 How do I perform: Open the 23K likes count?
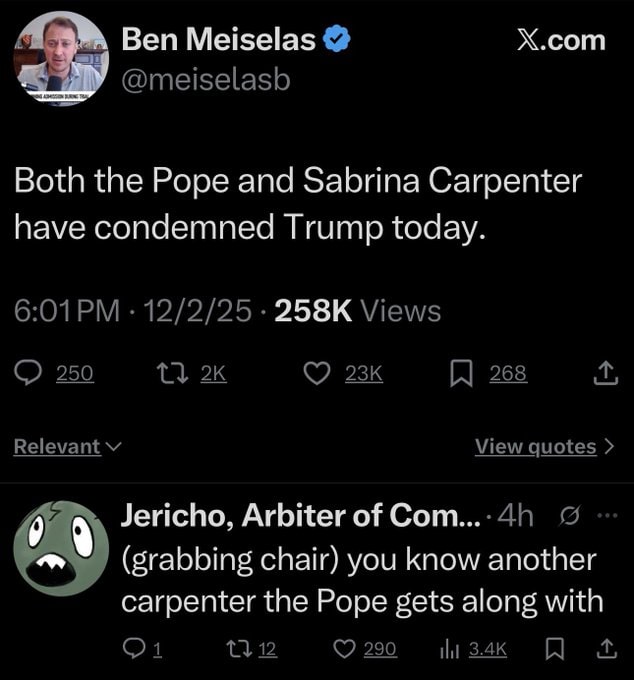(x=362, y=373)
